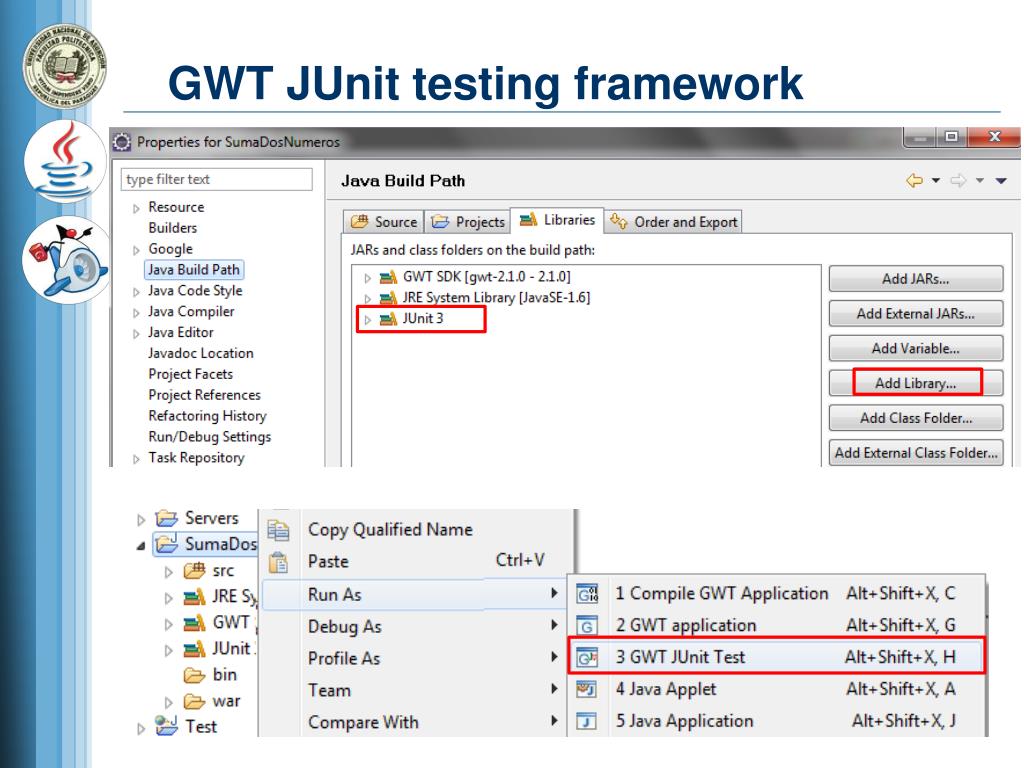Expand the Java Code Style node

[x=136, y=292]
